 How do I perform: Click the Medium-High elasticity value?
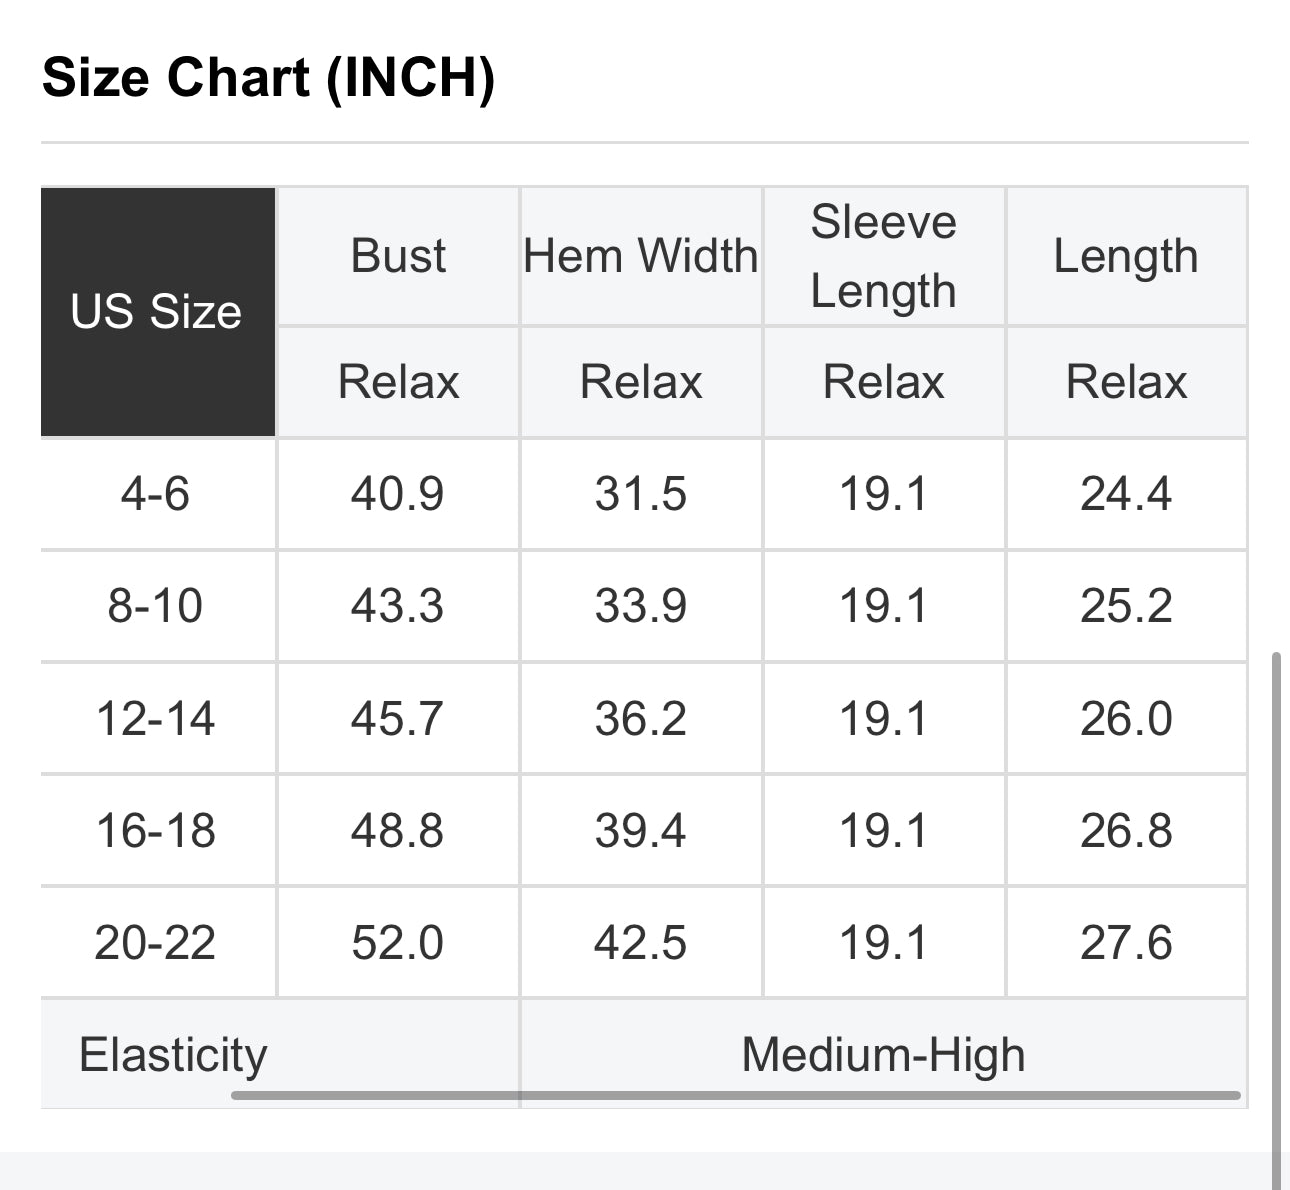click(884, 1055)
